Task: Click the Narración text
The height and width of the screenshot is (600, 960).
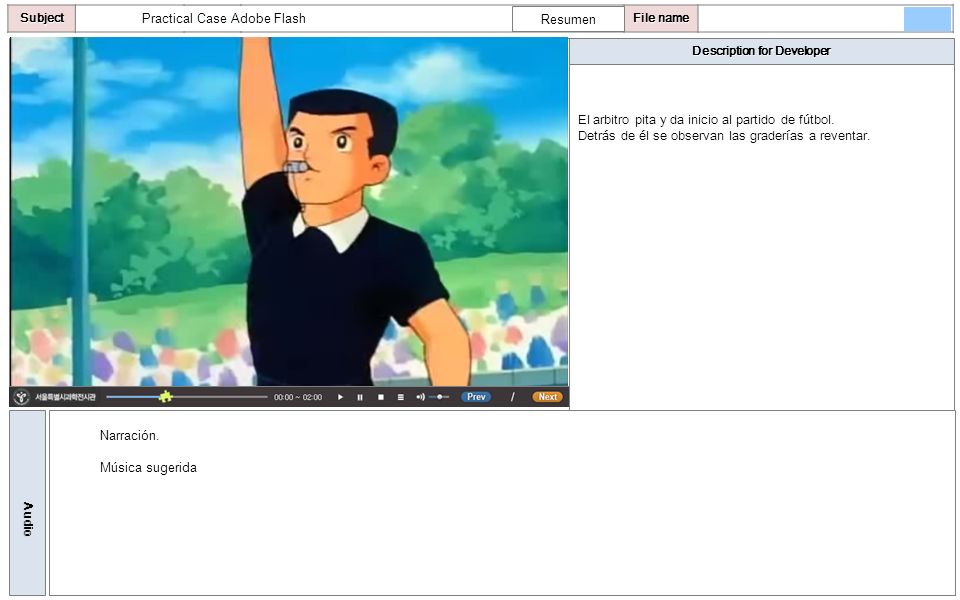Action: tap(129, 435)
